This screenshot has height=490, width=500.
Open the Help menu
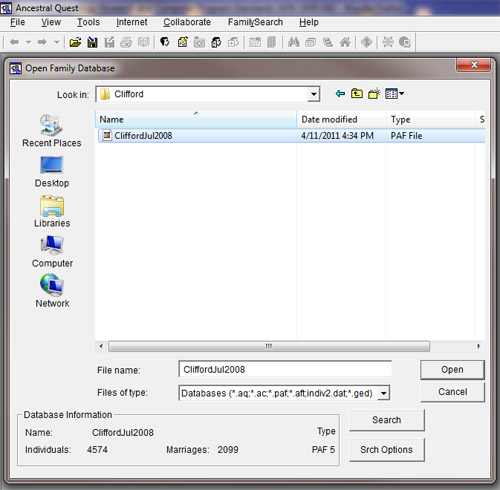click(309, 22)
